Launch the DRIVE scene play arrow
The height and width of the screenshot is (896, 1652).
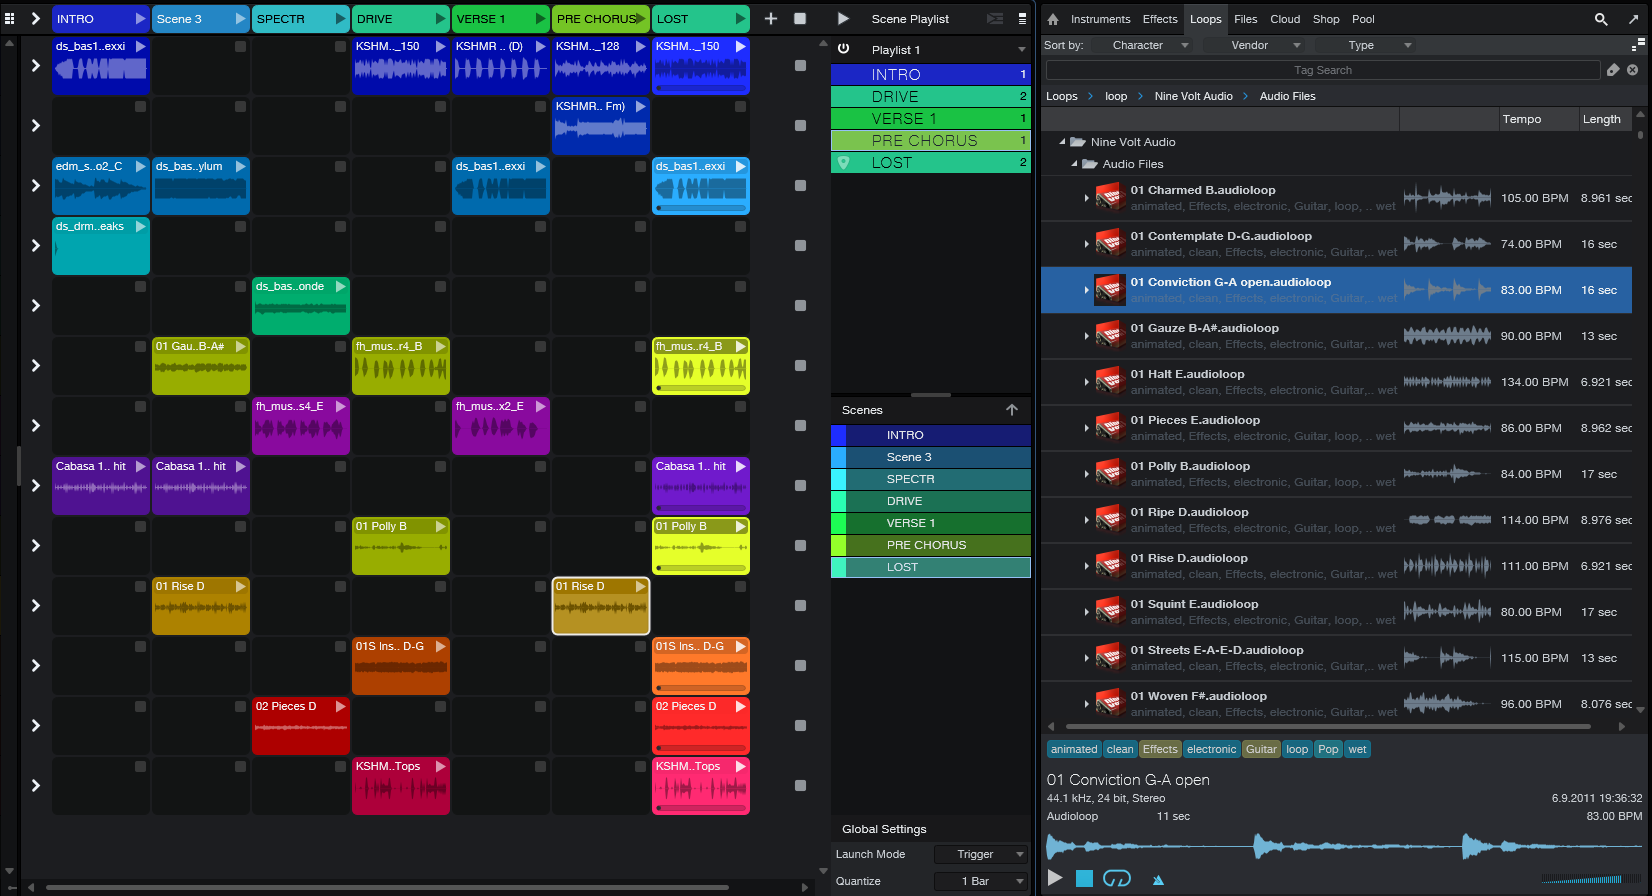pyautogui.click(x=440, y=19)
